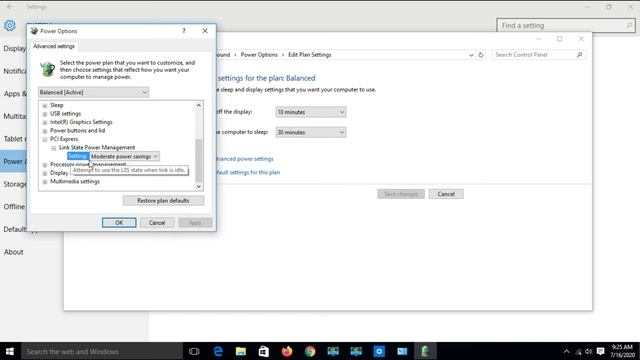Click the Settings gear home icon
This screenshot has width=640, height=360.
(10, 25)
